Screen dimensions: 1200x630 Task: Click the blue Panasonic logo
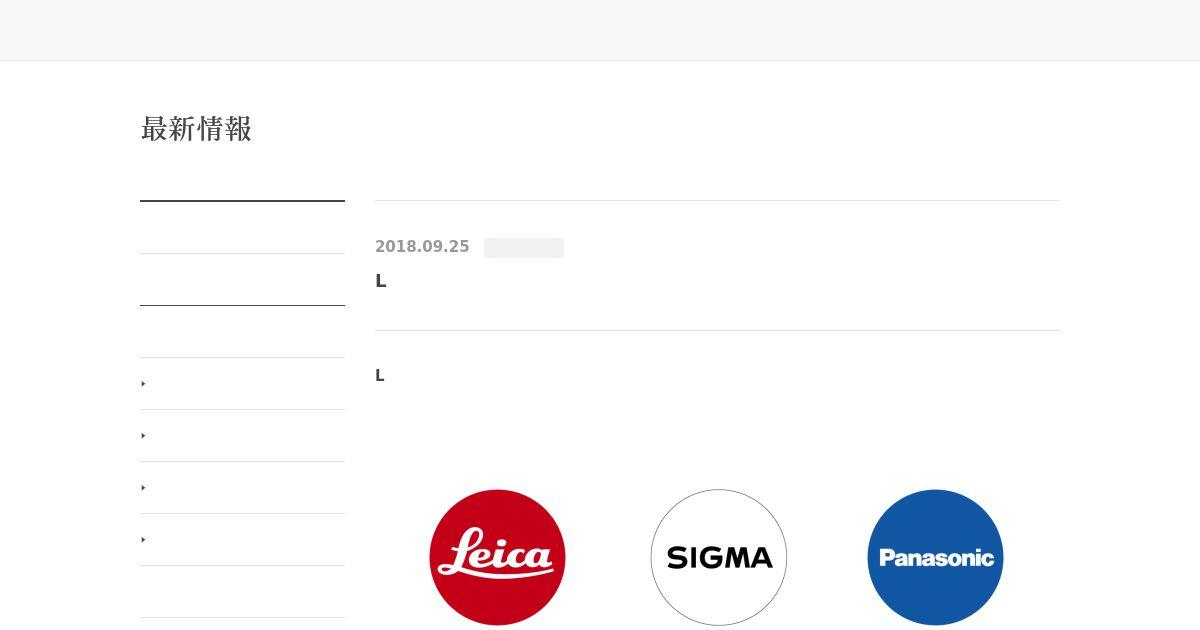(x=935, y=557)
